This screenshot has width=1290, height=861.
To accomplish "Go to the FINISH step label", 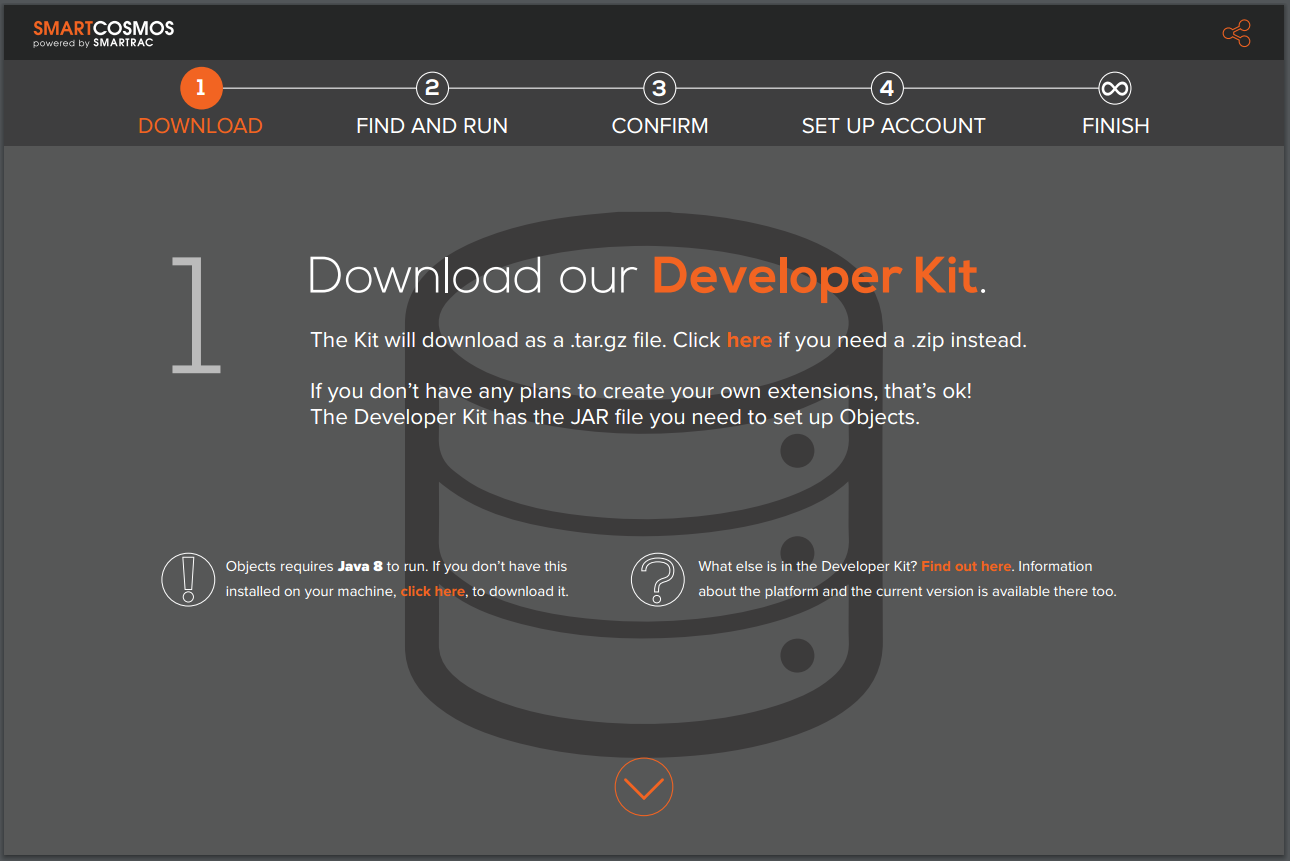I will [1116, 126].
